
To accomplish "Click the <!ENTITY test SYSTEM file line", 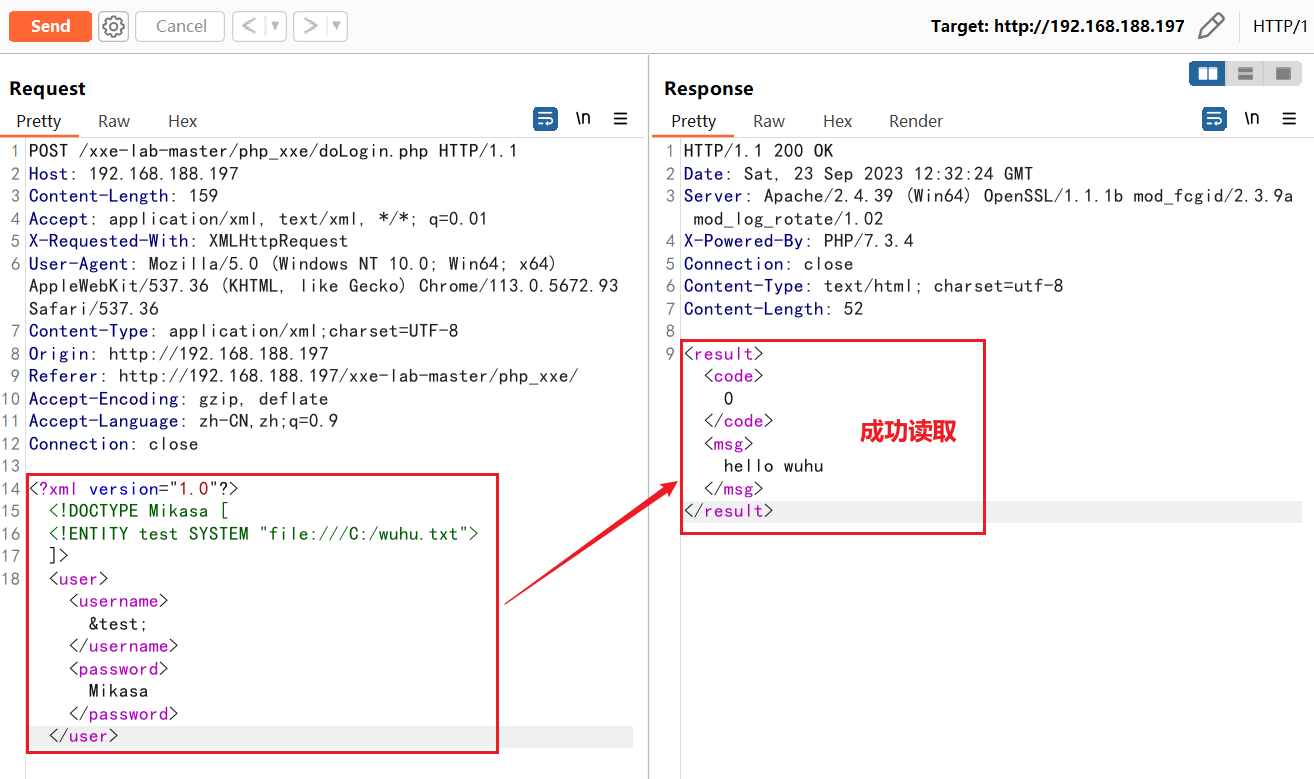I will coord(263,534).
